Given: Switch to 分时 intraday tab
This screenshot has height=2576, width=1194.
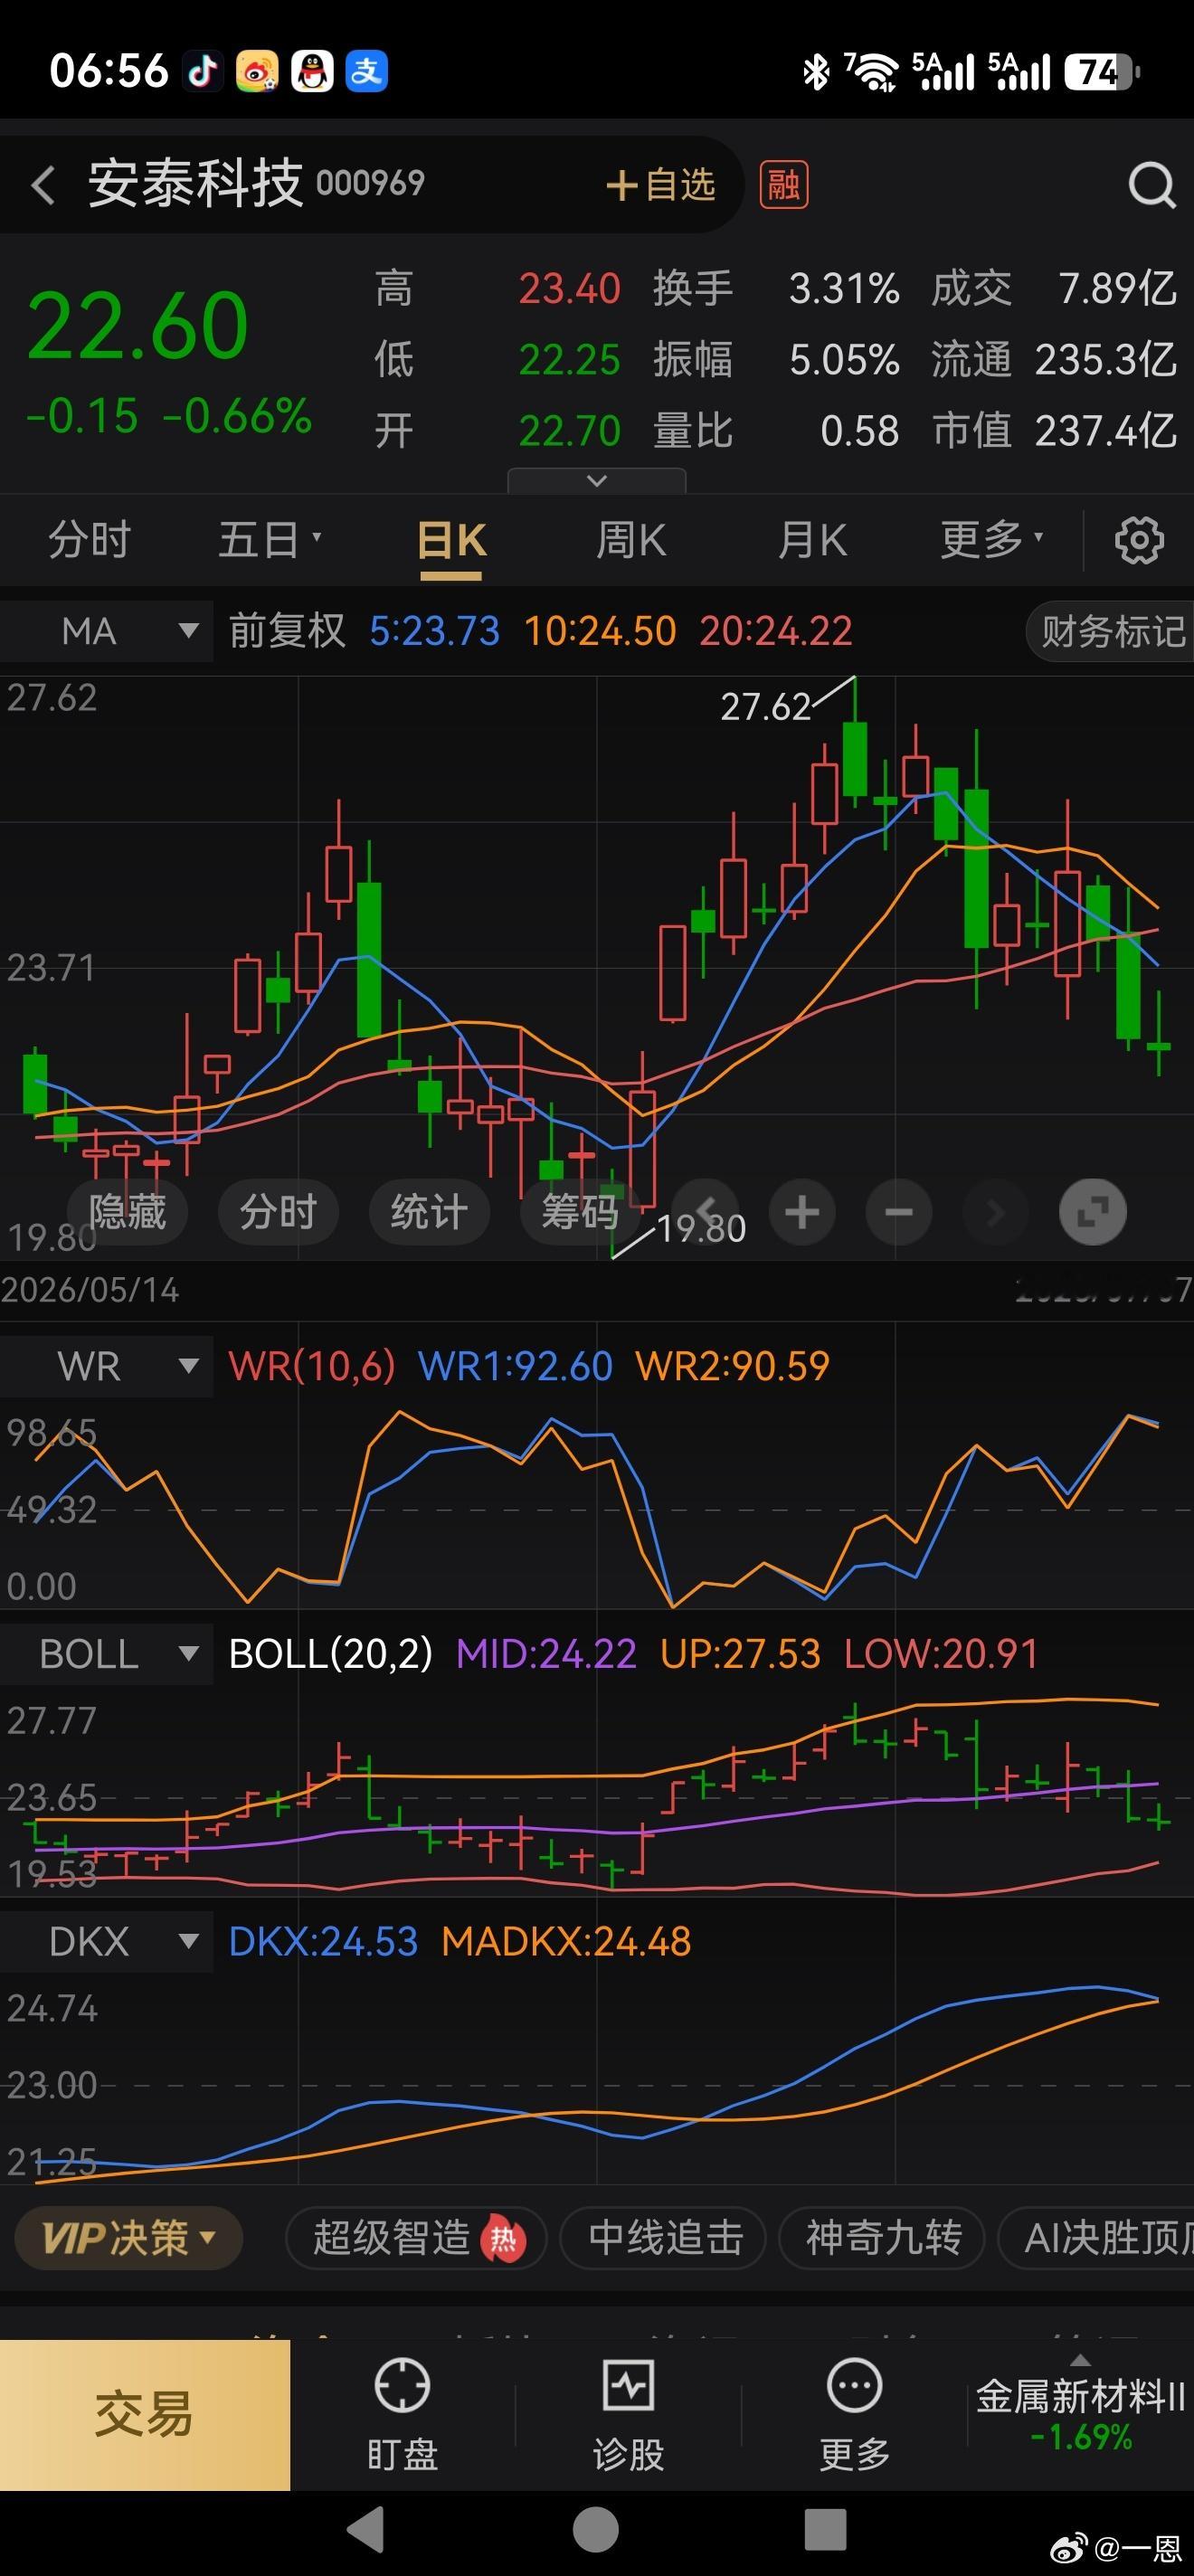Looking at the screenshot, I should [x=90, y=540].
